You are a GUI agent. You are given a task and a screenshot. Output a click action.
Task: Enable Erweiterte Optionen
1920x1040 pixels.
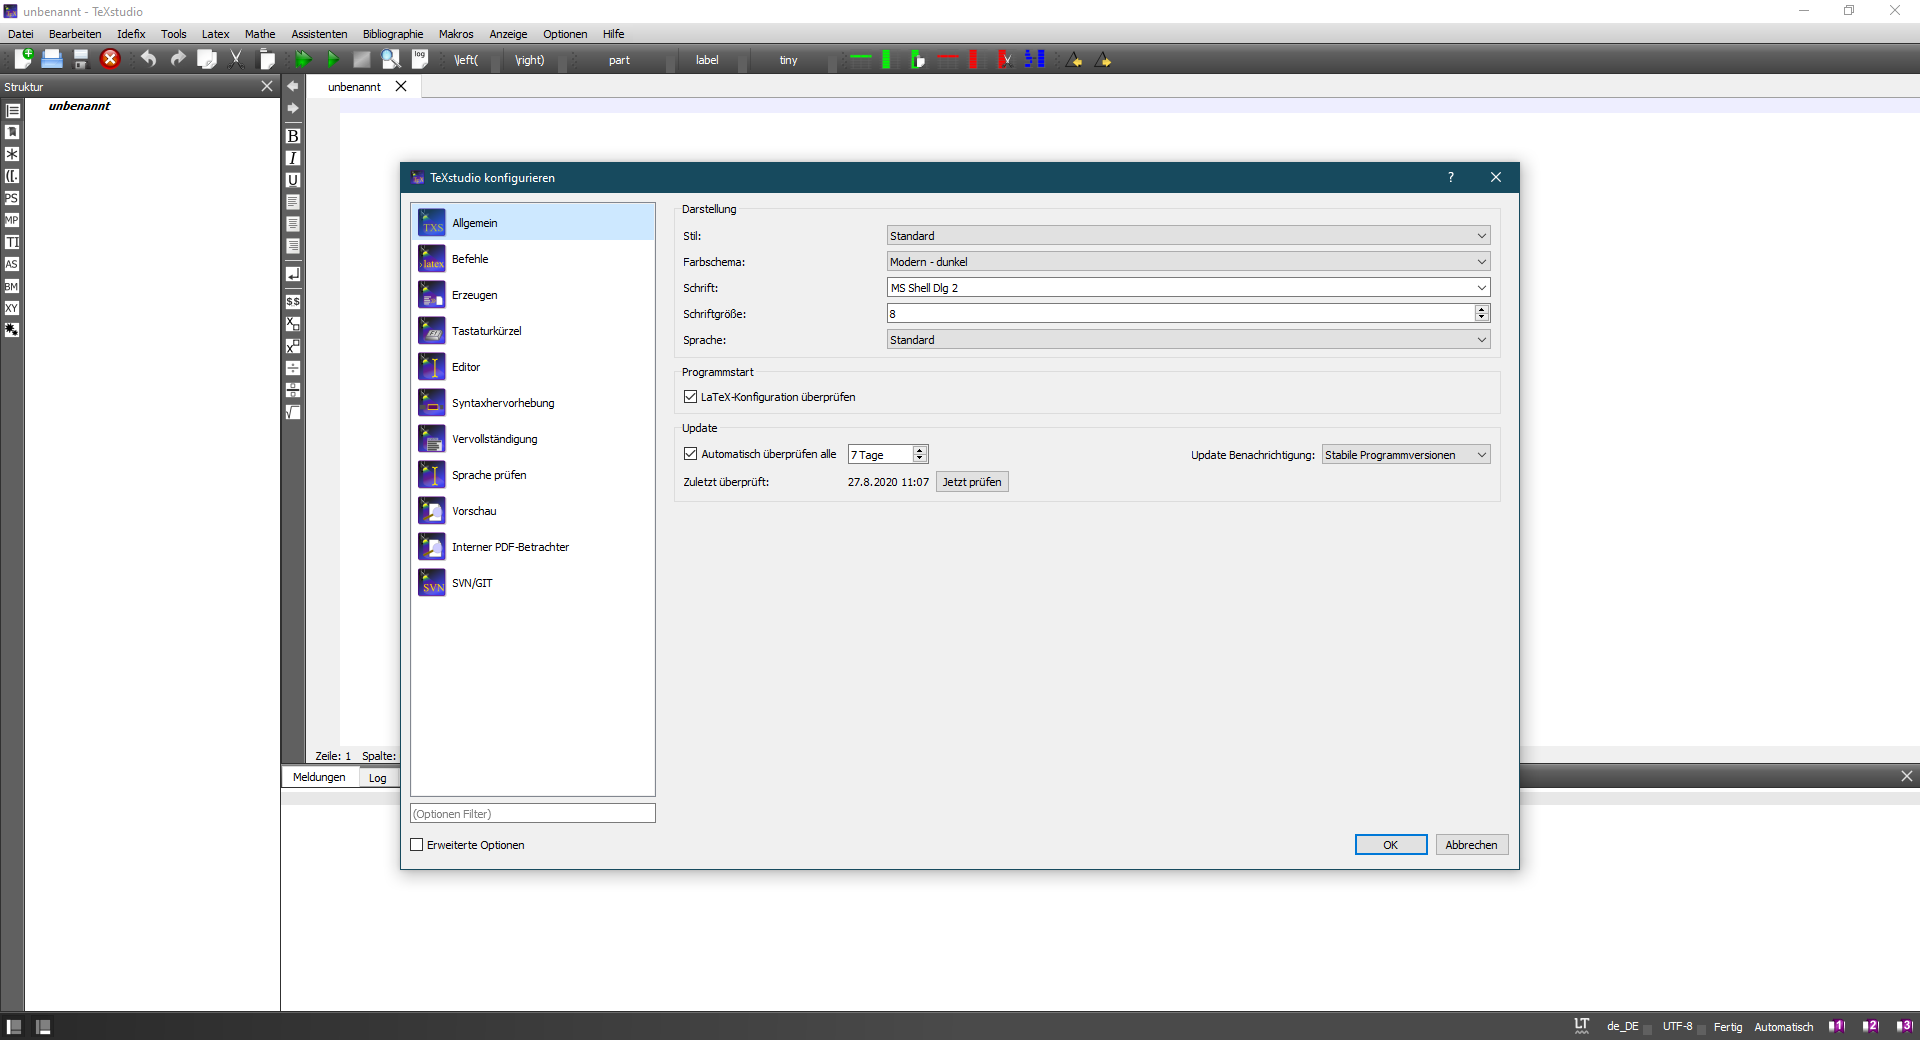(x=417, y=845)
